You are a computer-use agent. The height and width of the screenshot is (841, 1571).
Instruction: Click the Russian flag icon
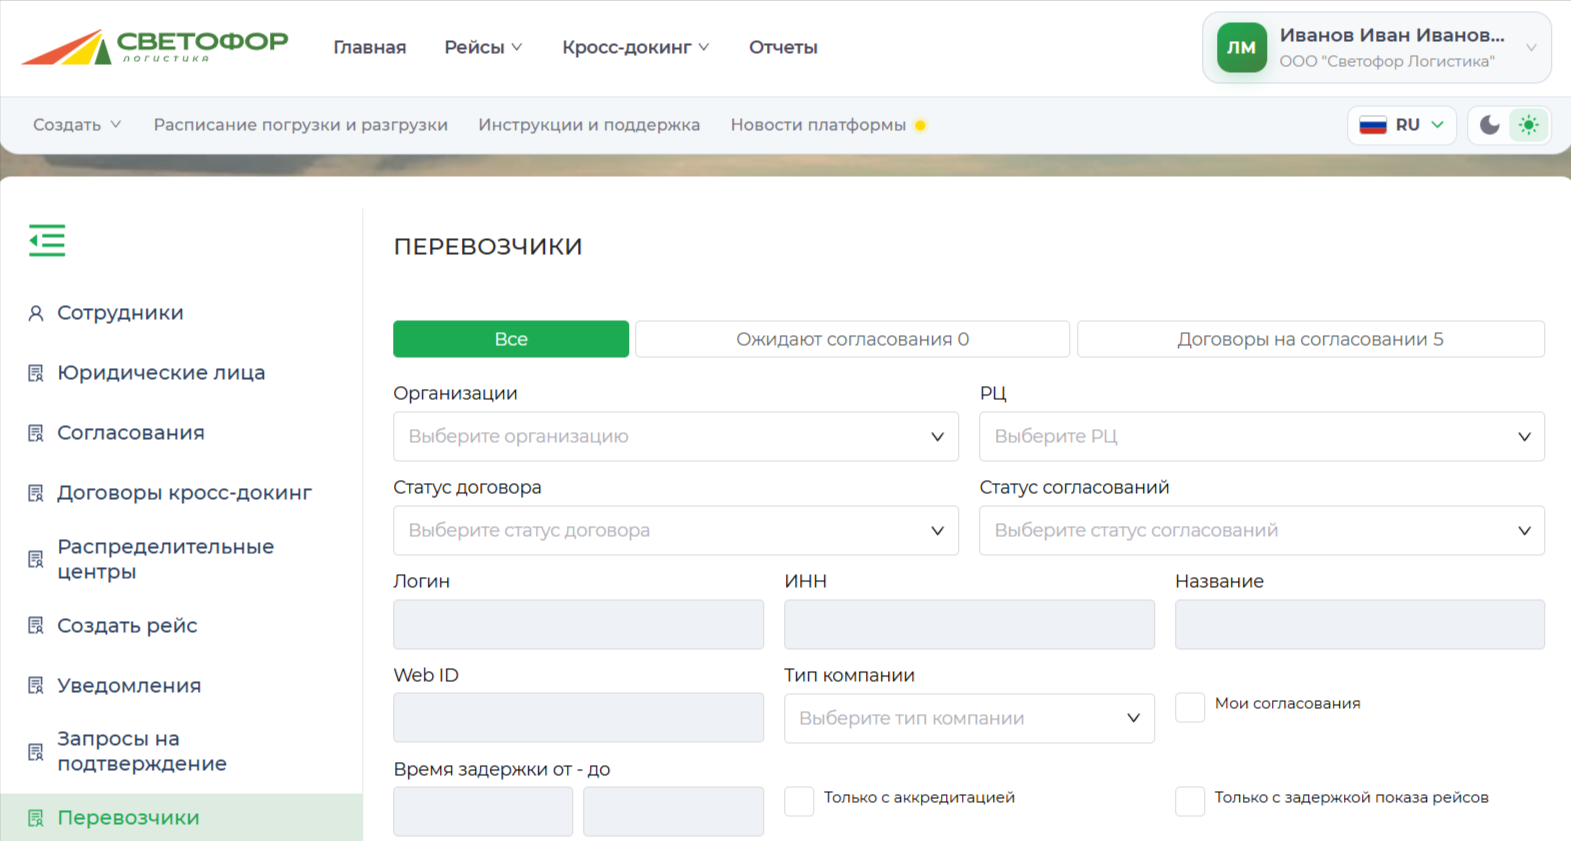coord(1373,125)
